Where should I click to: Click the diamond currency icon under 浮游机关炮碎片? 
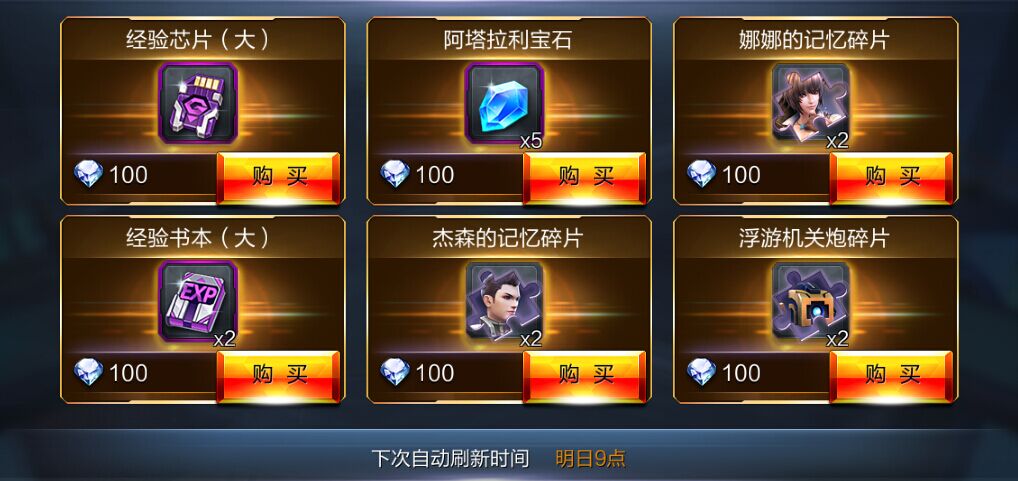701,372
